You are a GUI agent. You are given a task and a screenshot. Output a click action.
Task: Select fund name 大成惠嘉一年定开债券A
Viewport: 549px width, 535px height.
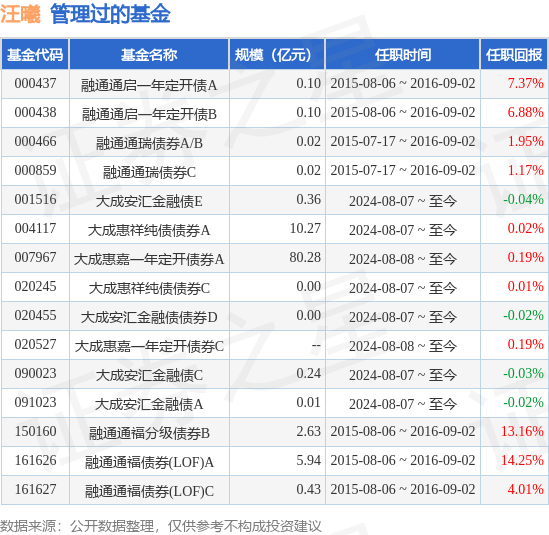click(x=149, y=259)
